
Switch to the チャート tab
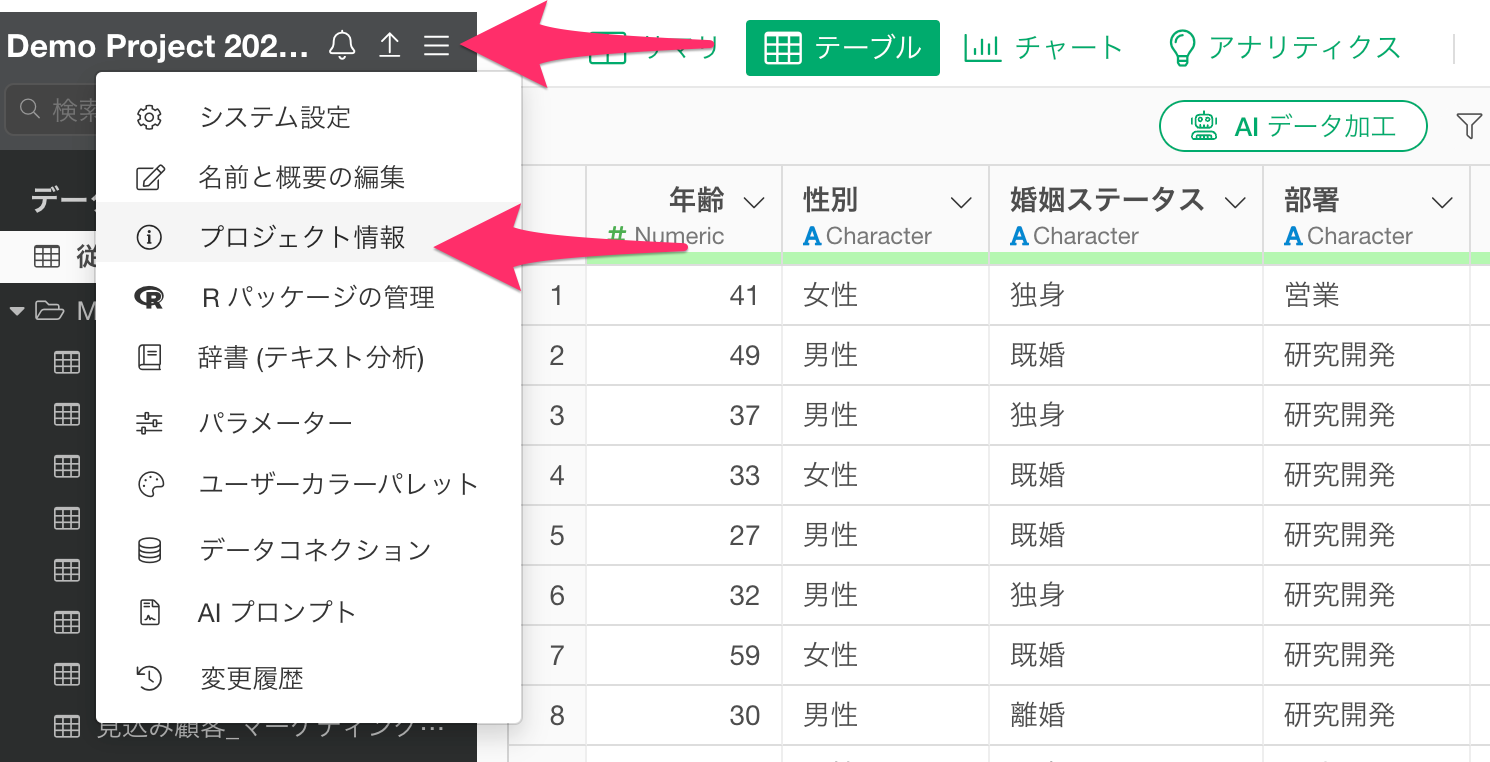tap(1044, 47)
